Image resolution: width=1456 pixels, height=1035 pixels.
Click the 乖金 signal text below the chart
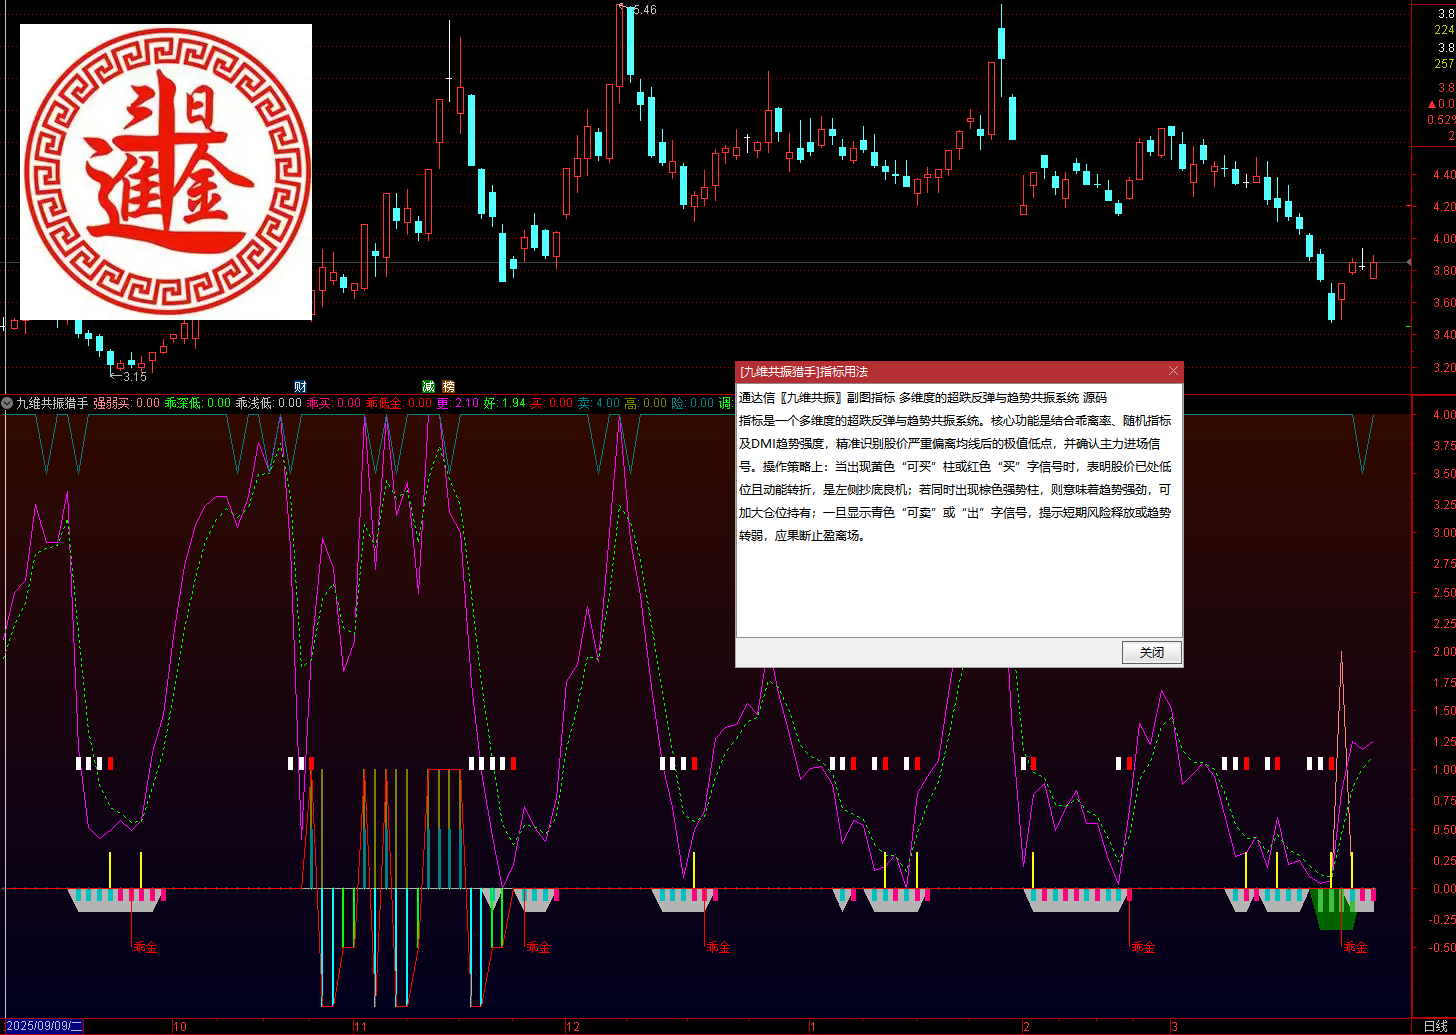(145, 946)
